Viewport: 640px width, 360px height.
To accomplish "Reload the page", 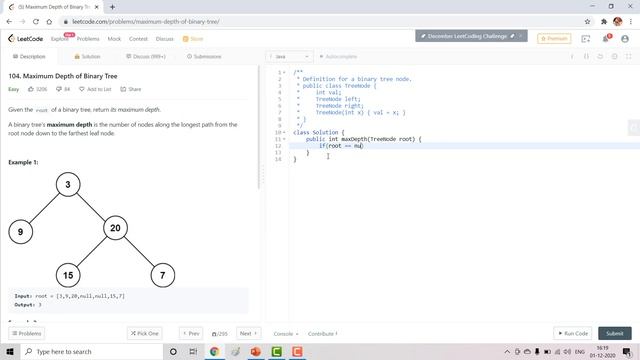I will 36,22.
